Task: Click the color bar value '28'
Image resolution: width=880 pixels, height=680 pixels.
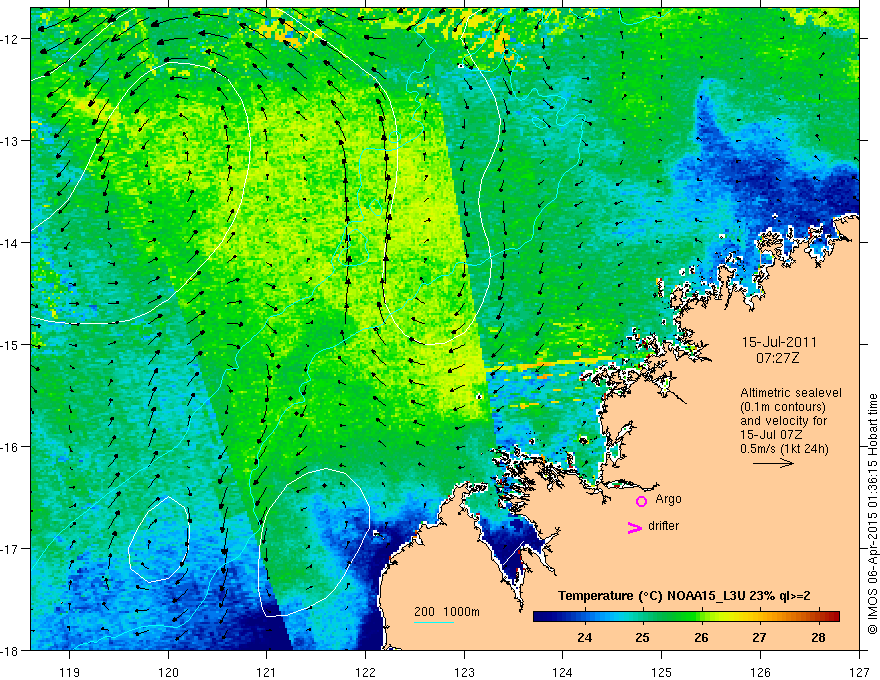Action: coord(818,638)
